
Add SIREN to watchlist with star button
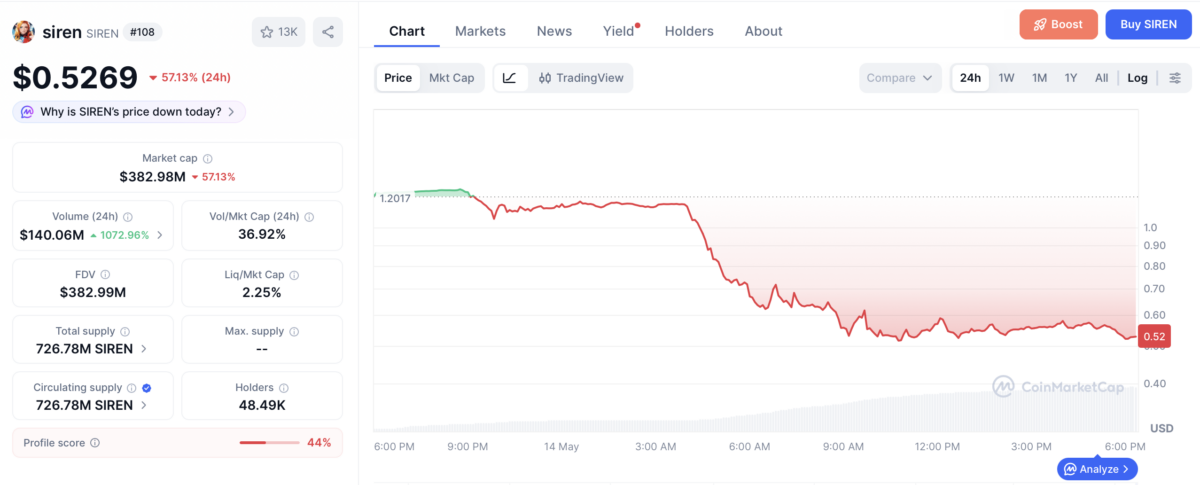tap(279, 32)
